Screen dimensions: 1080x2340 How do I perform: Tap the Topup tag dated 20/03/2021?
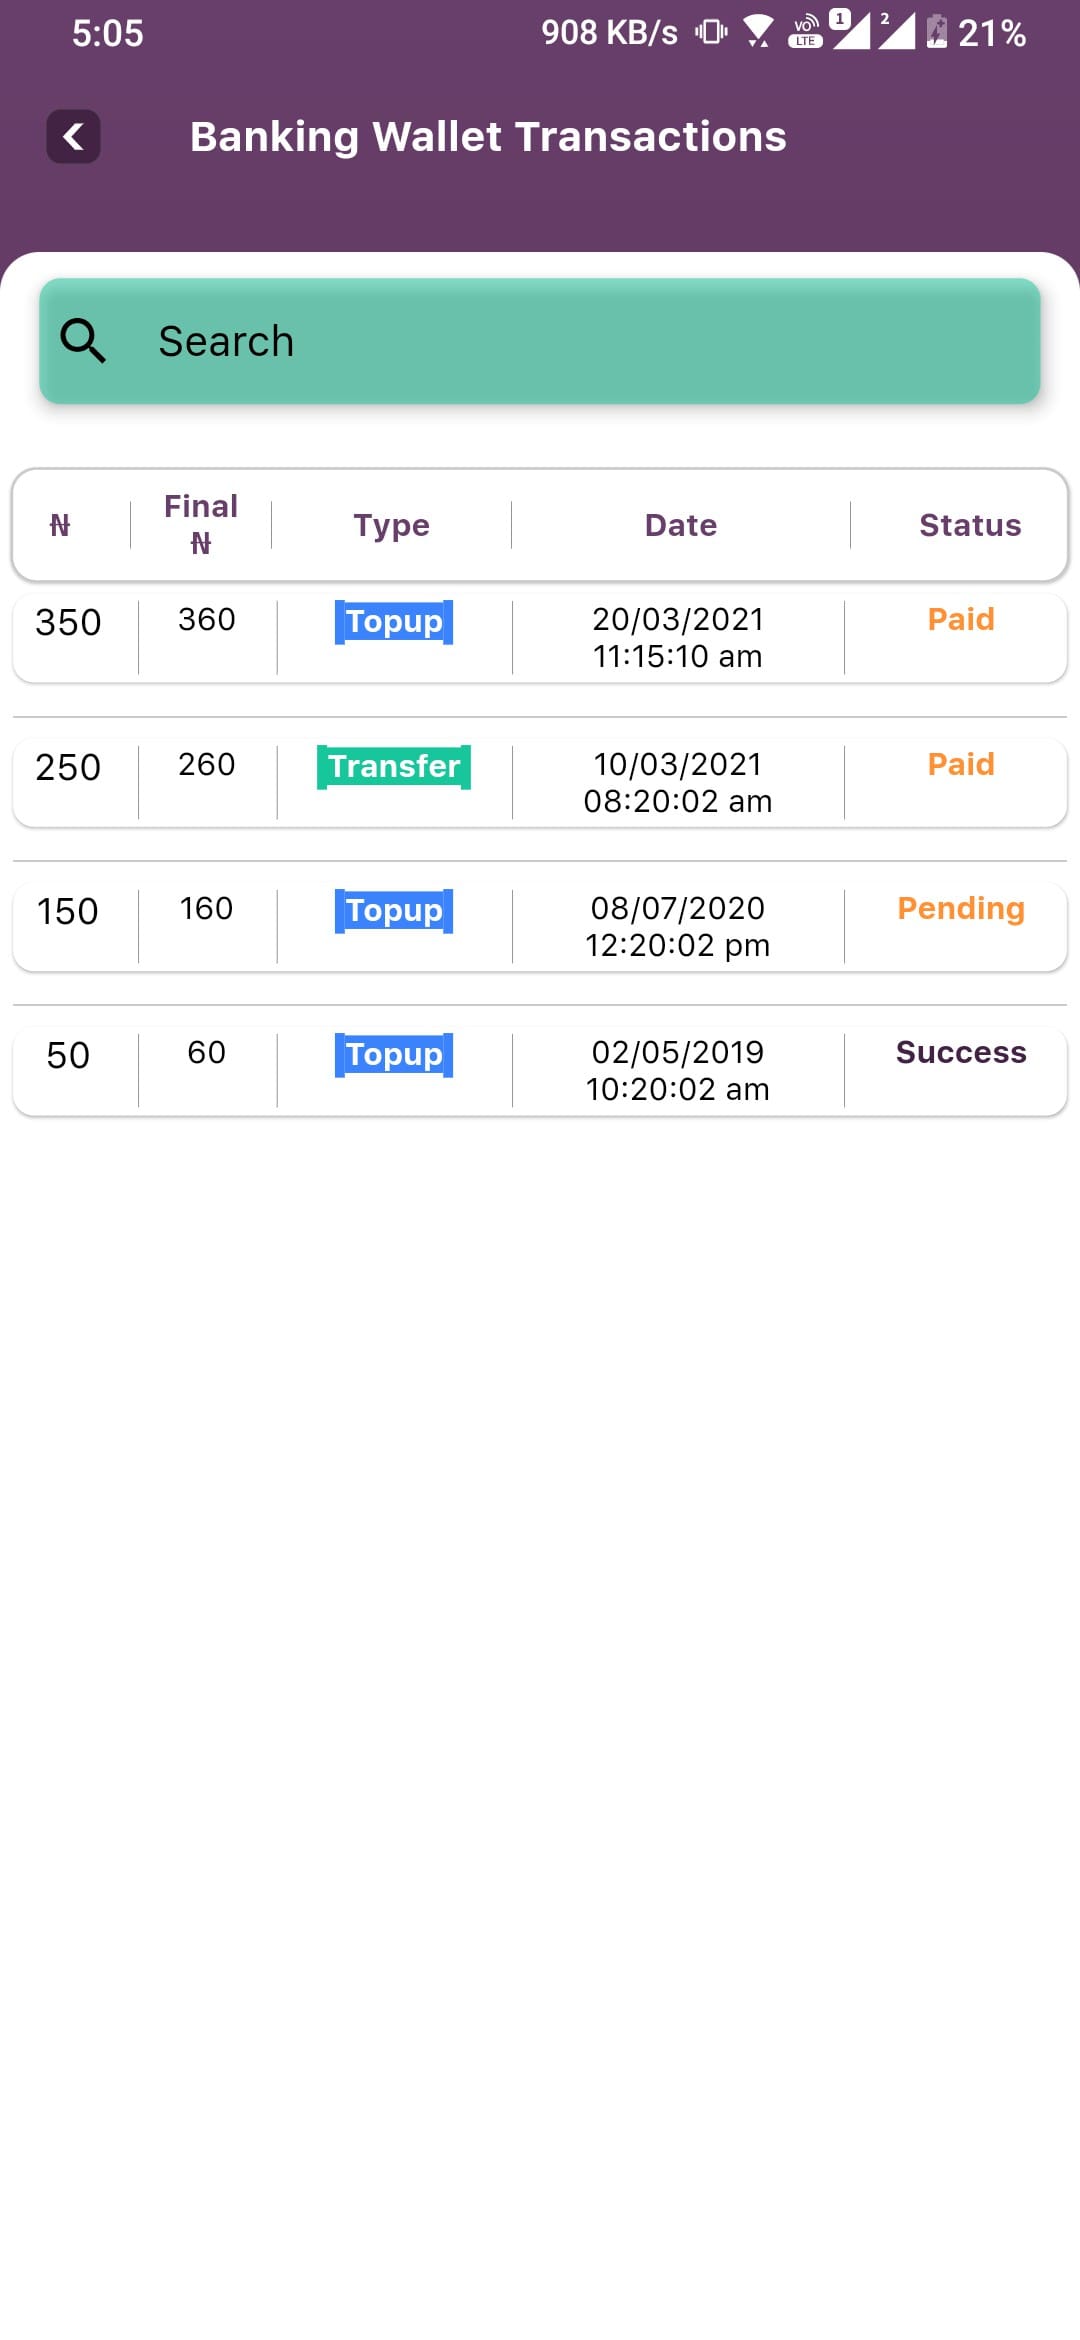pyautogui.click(x=394, y=622)
